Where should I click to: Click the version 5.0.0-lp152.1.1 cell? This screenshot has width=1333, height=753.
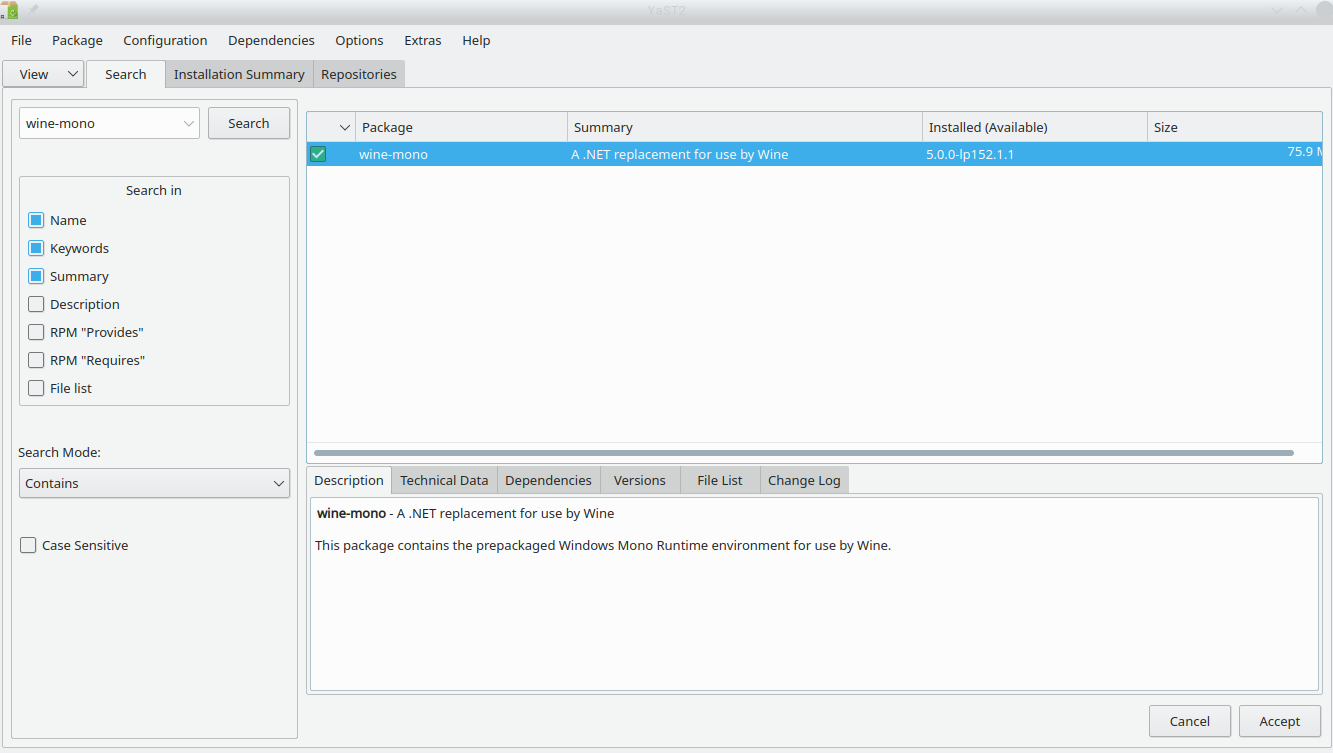pyautogui.click(x=970, y=154)
